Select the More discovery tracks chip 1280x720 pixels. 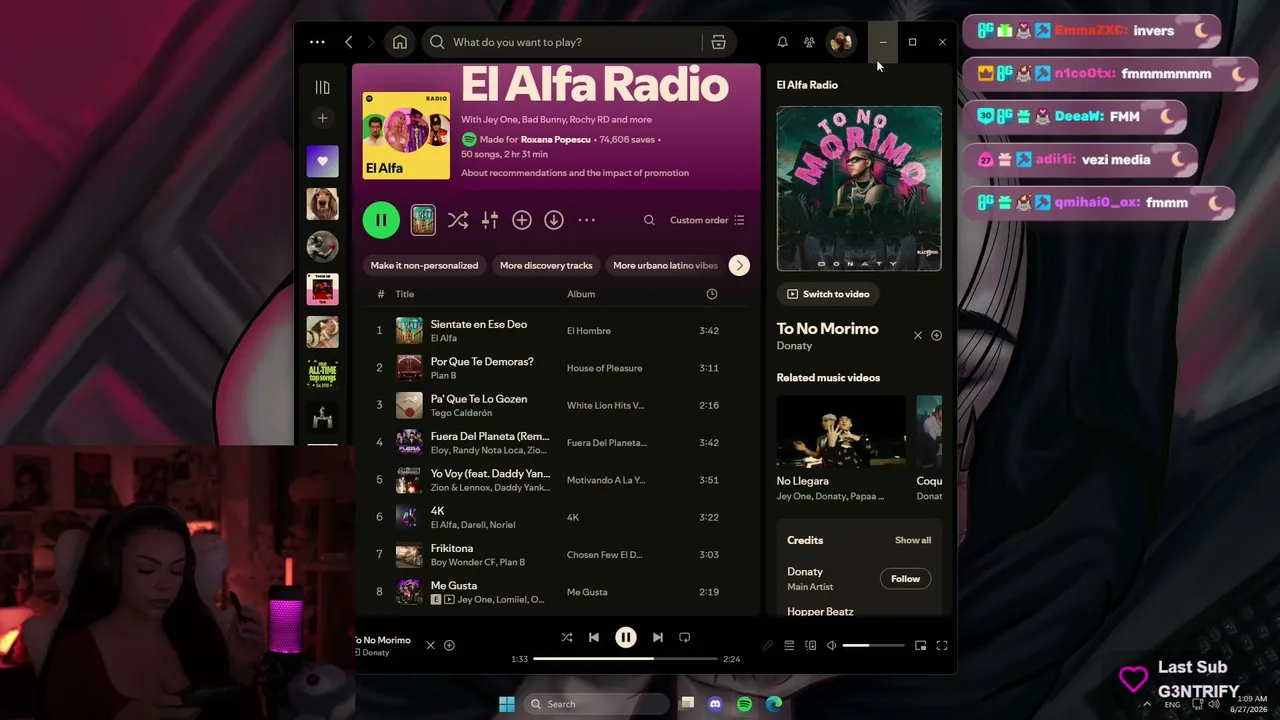546,265
